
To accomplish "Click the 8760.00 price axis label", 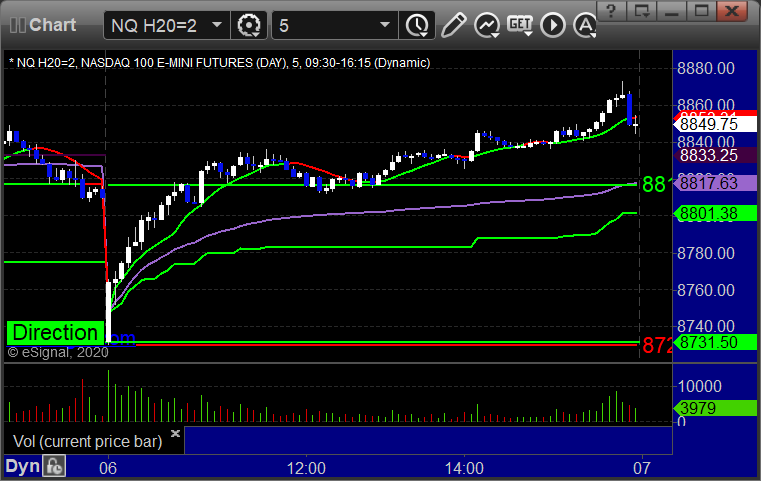I will (706, 290).
